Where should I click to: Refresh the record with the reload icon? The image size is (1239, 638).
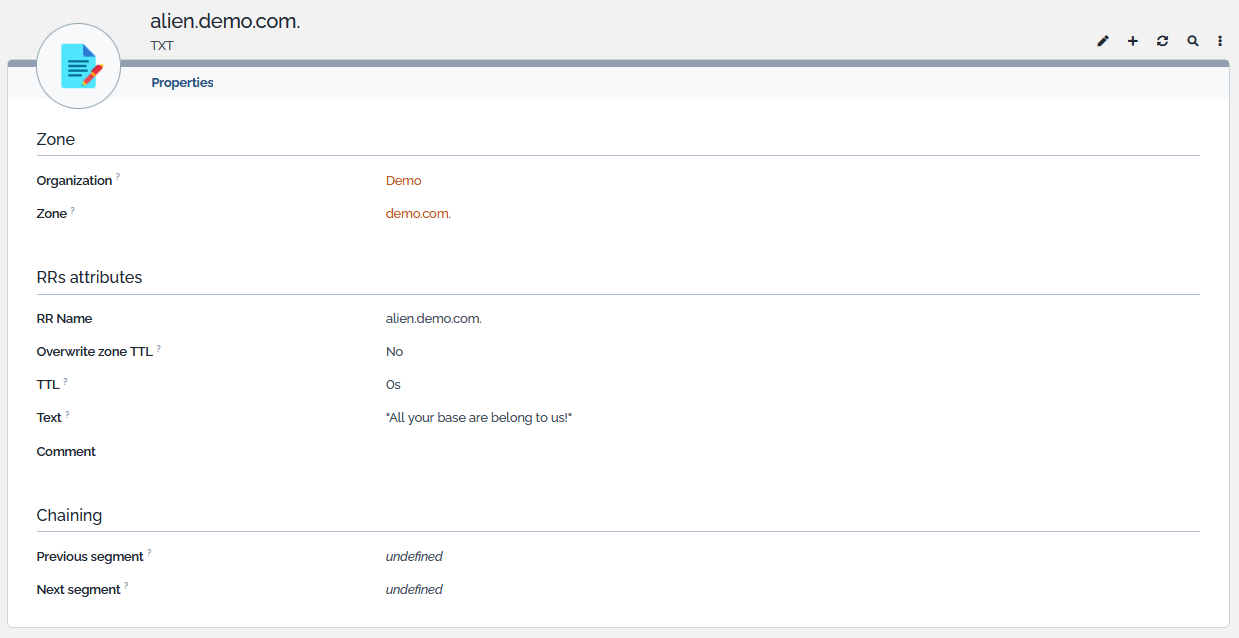(1162, 41)
